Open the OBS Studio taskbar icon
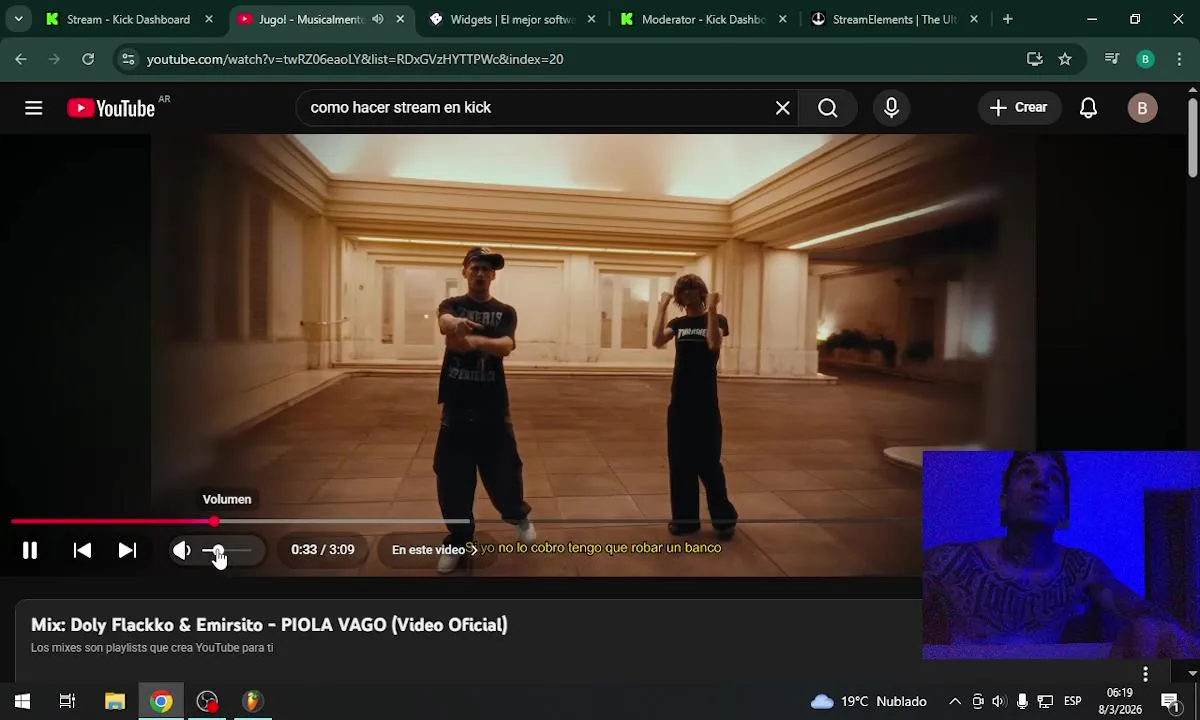The height and width of the screenshot is (720, 1200). (x=207, y=701)
